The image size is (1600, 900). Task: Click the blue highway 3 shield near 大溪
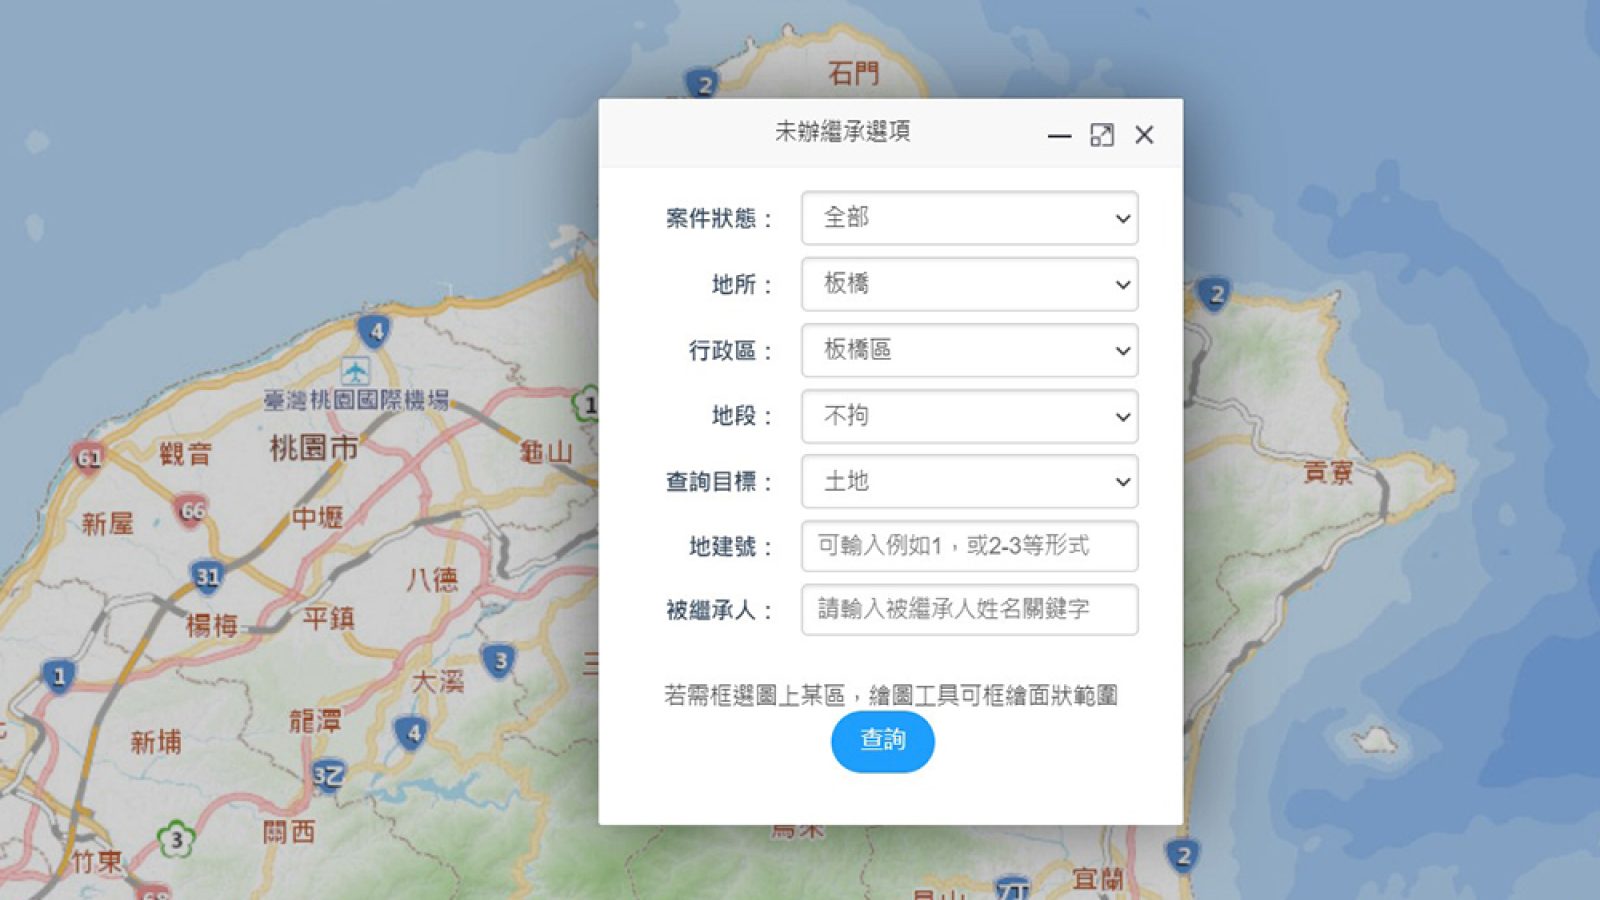(x=500, y=661)
